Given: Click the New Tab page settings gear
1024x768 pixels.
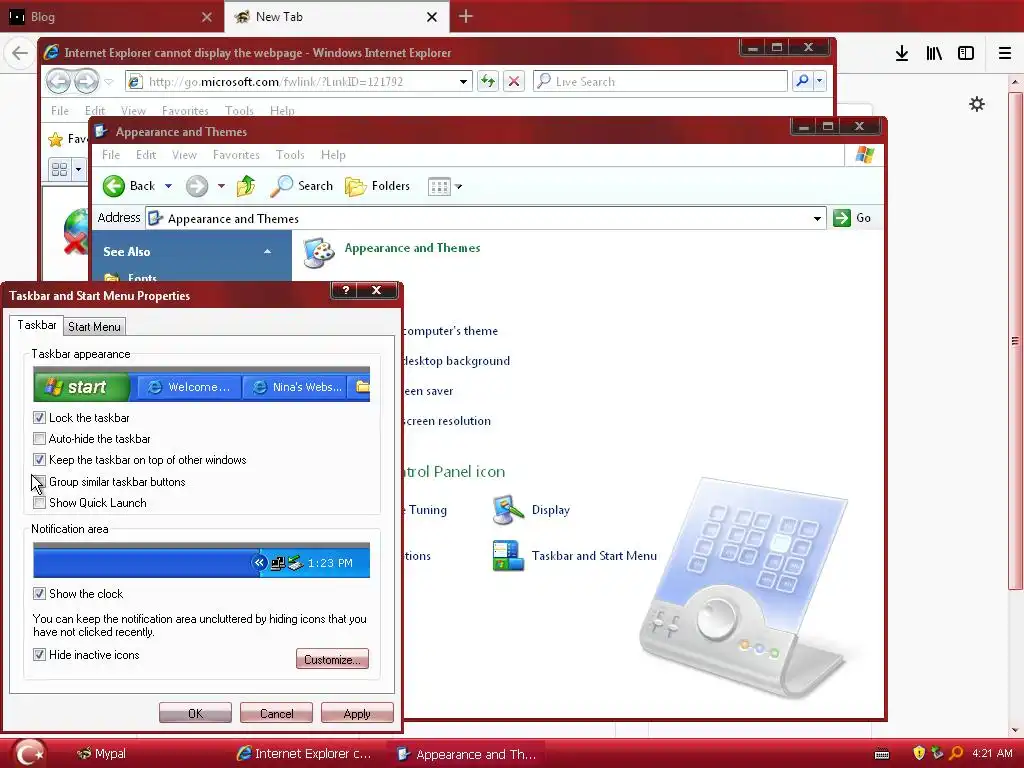Looking at the screenshot, I should [977, 104].
